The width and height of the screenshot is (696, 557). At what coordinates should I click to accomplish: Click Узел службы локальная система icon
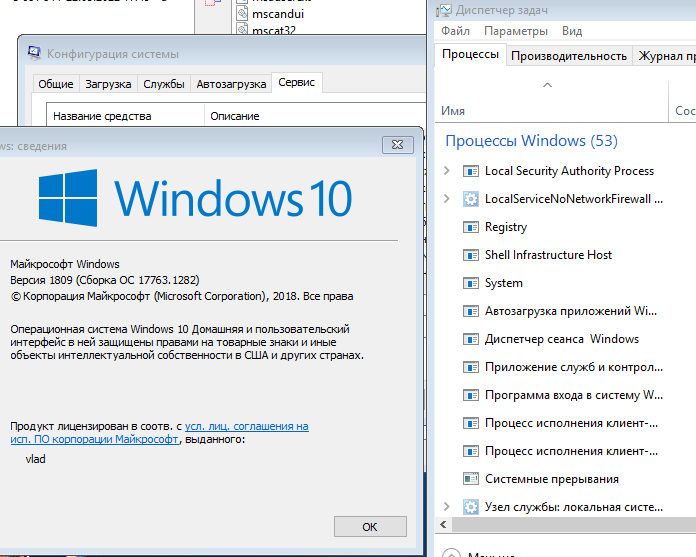coord(471,507)
